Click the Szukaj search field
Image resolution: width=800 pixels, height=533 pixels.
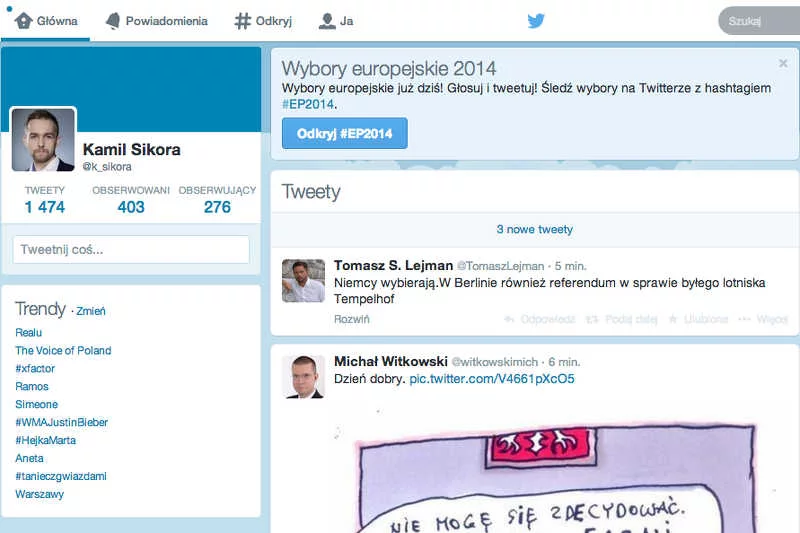(x=759, y=21)
